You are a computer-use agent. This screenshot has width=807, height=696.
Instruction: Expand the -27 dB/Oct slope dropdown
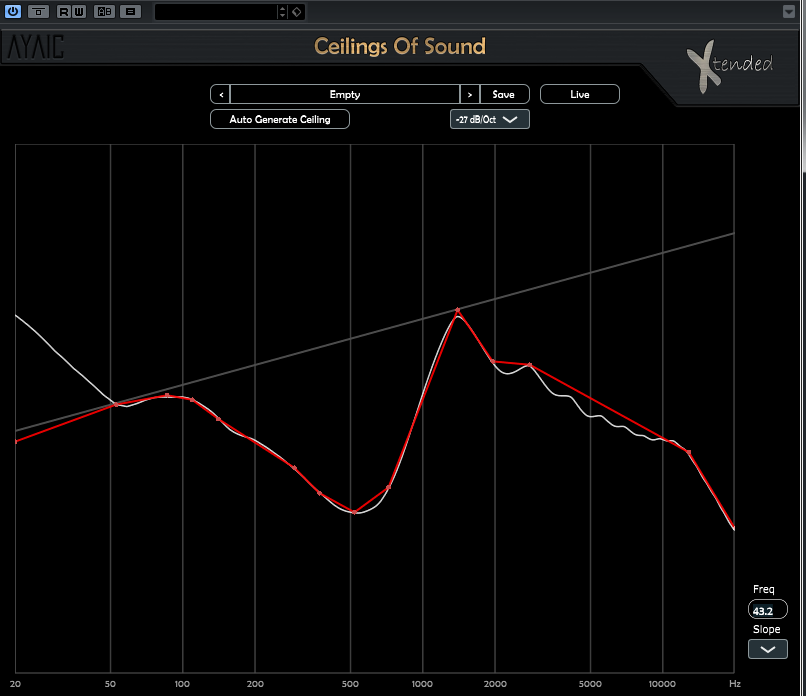489,119
